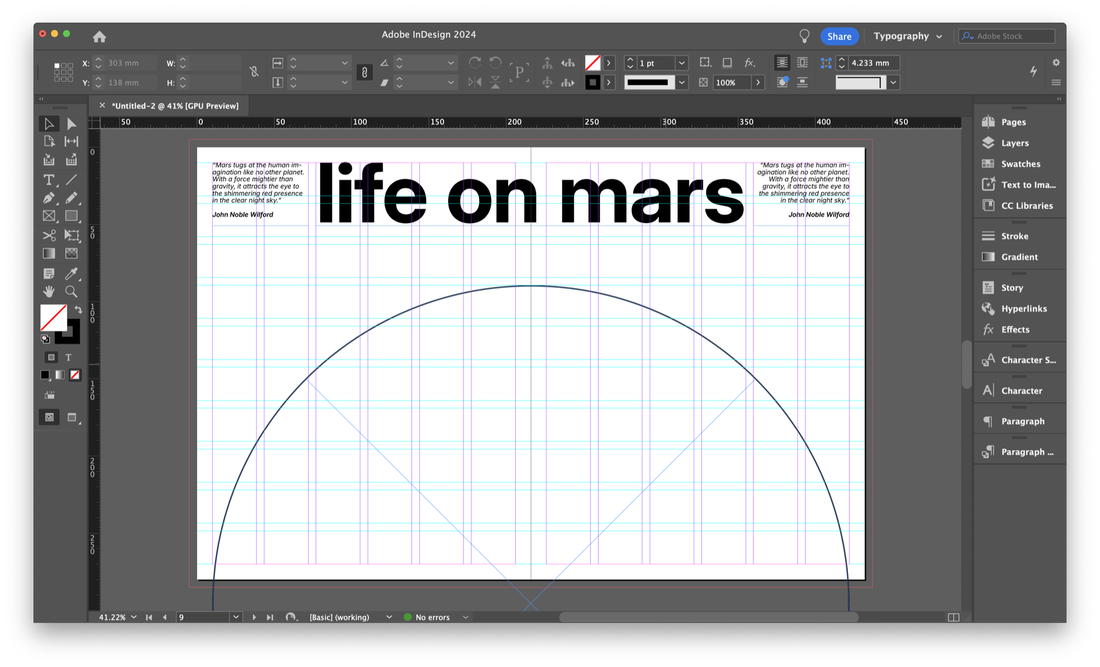The width and height of the screenshot is (1100, 667).
Task: Select the Rectangle Frame tool
Action: pyautogui.click(x=49, y=216)
